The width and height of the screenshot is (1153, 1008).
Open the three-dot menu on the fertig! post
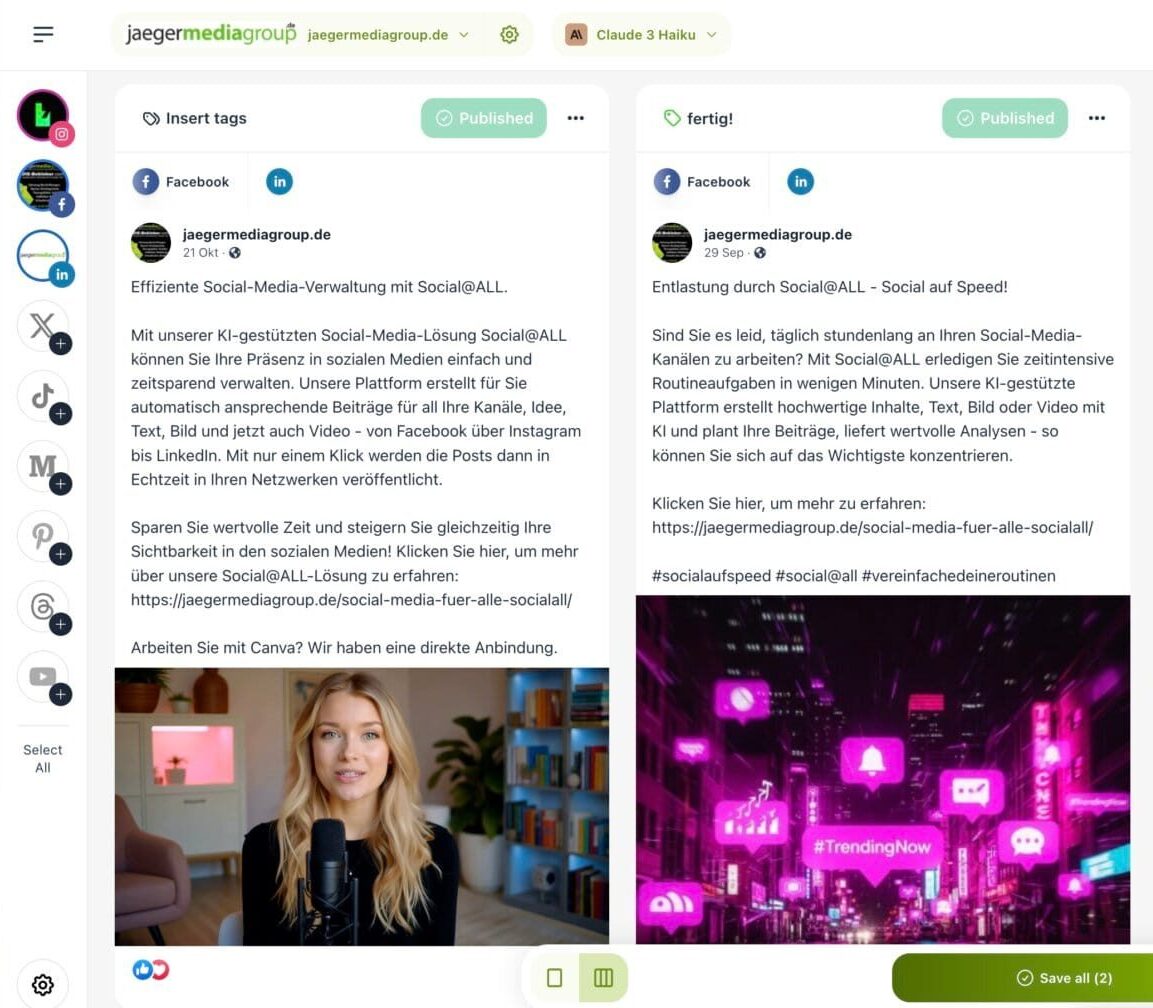click(x=1096, y=118)
